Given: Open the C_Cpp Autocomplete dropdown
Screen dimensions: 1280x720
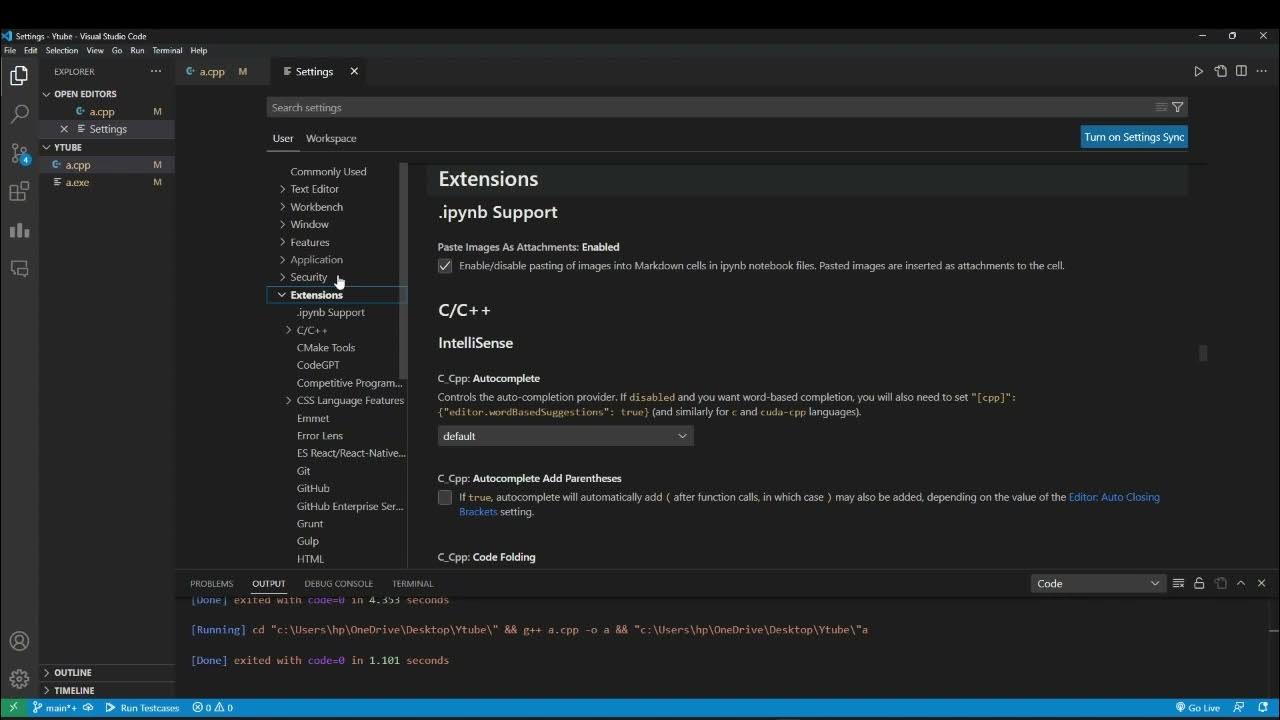Looking at the screenshot, I should pyautogui.click(x=565, y=436).
